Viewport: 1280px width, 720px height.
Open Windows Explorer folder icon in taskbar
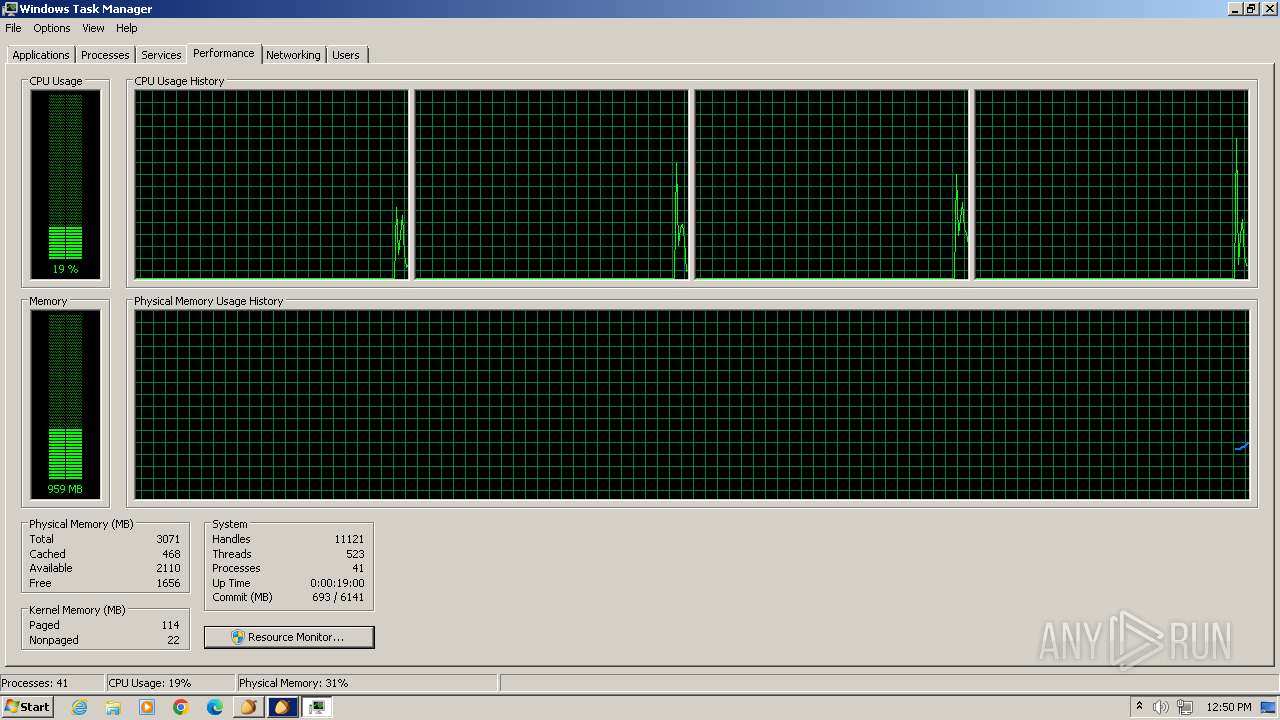[x=113, y=707]
